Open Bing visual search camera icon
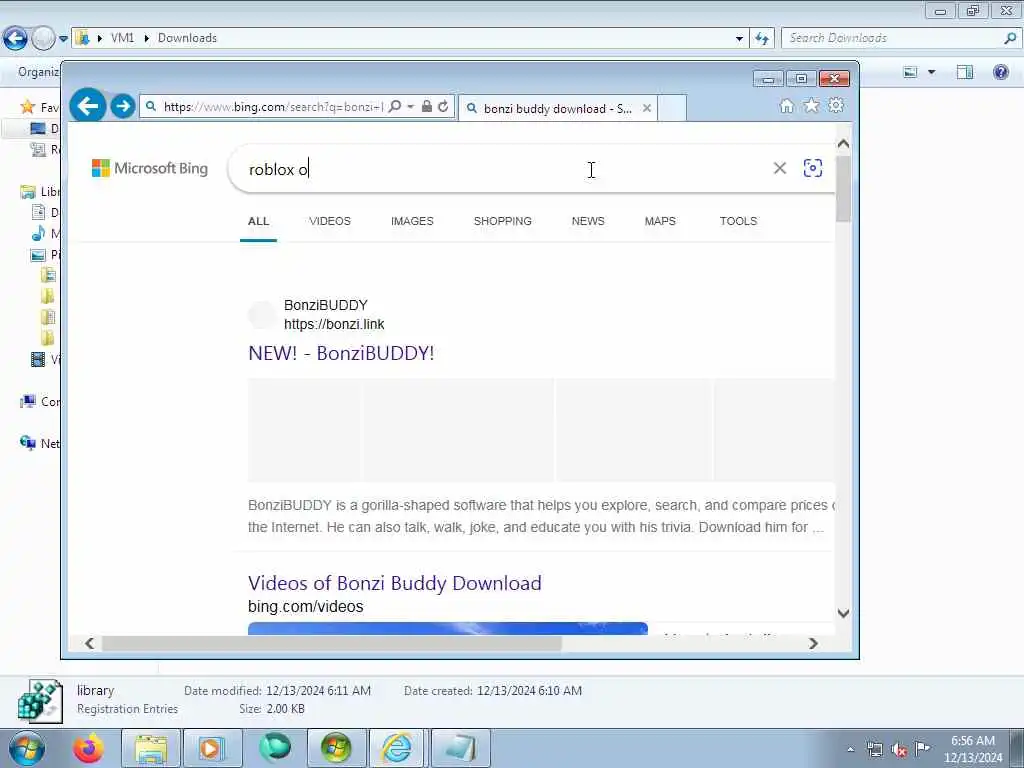1024x768 pixels. click(x=812, y=168)
